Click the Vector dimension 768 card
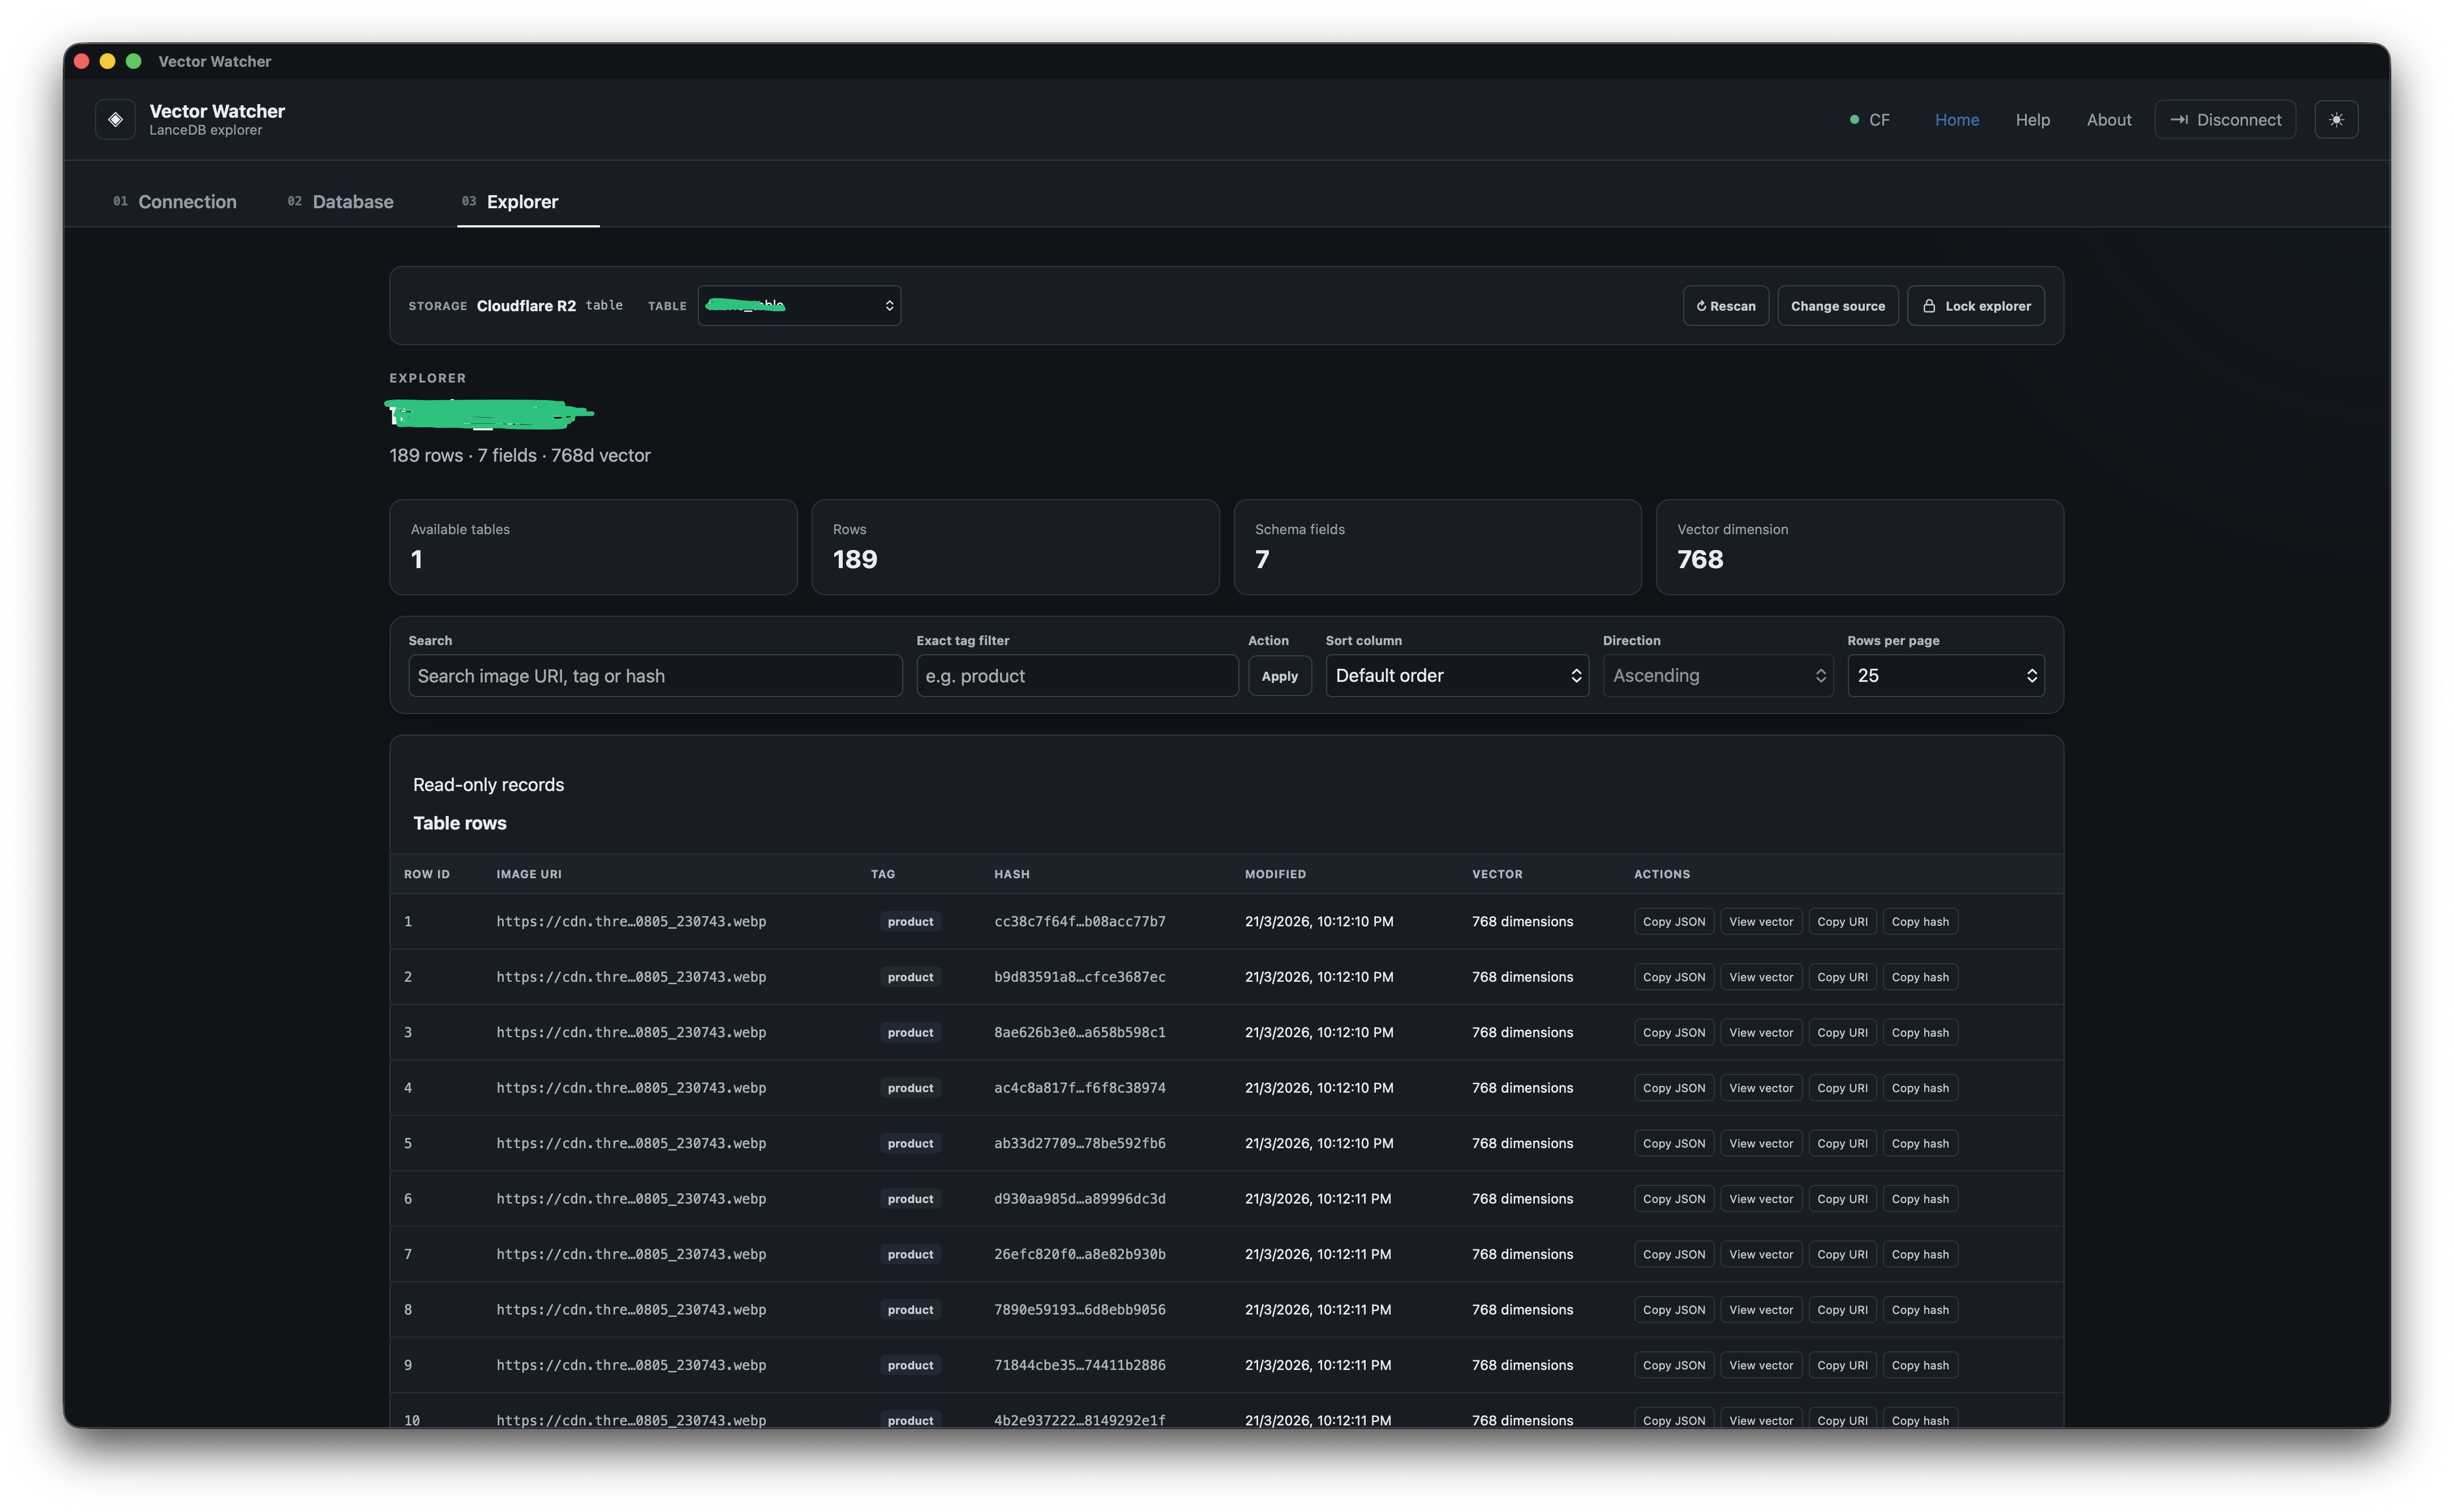Image resolution: width=2454 pixels, height=1512 pixels. 1859,547
